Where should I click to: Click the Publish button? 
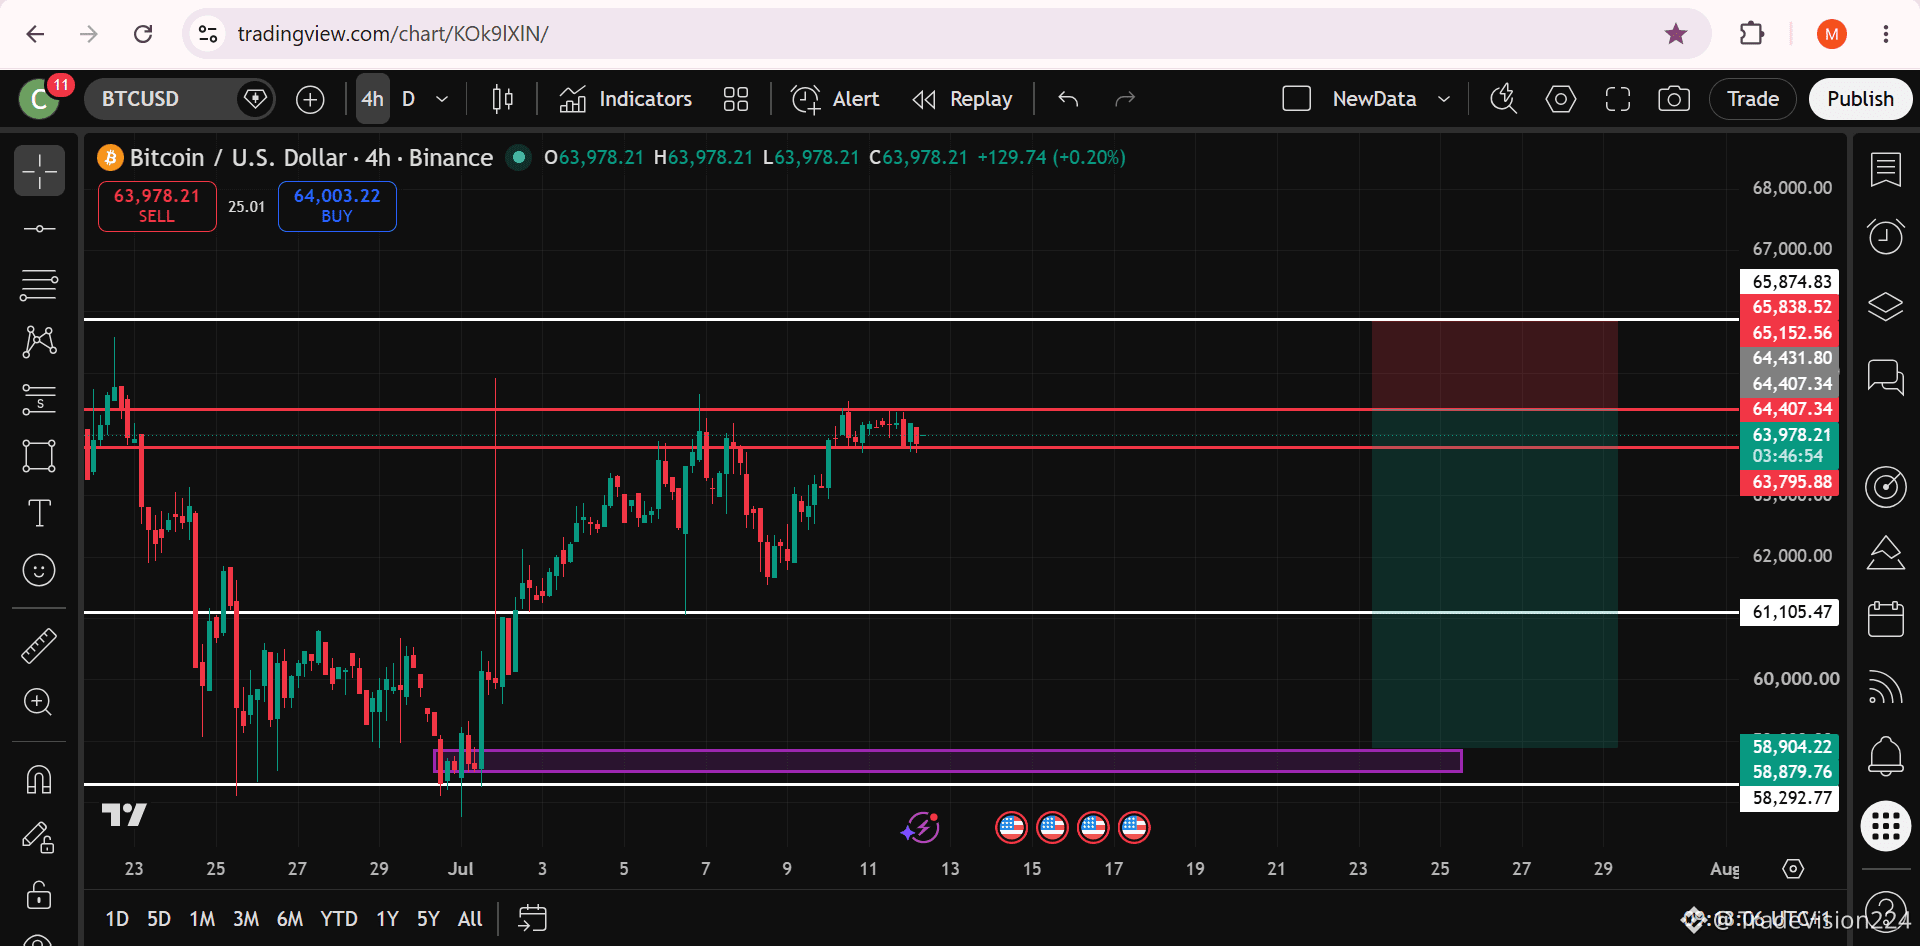[1860, 99]
